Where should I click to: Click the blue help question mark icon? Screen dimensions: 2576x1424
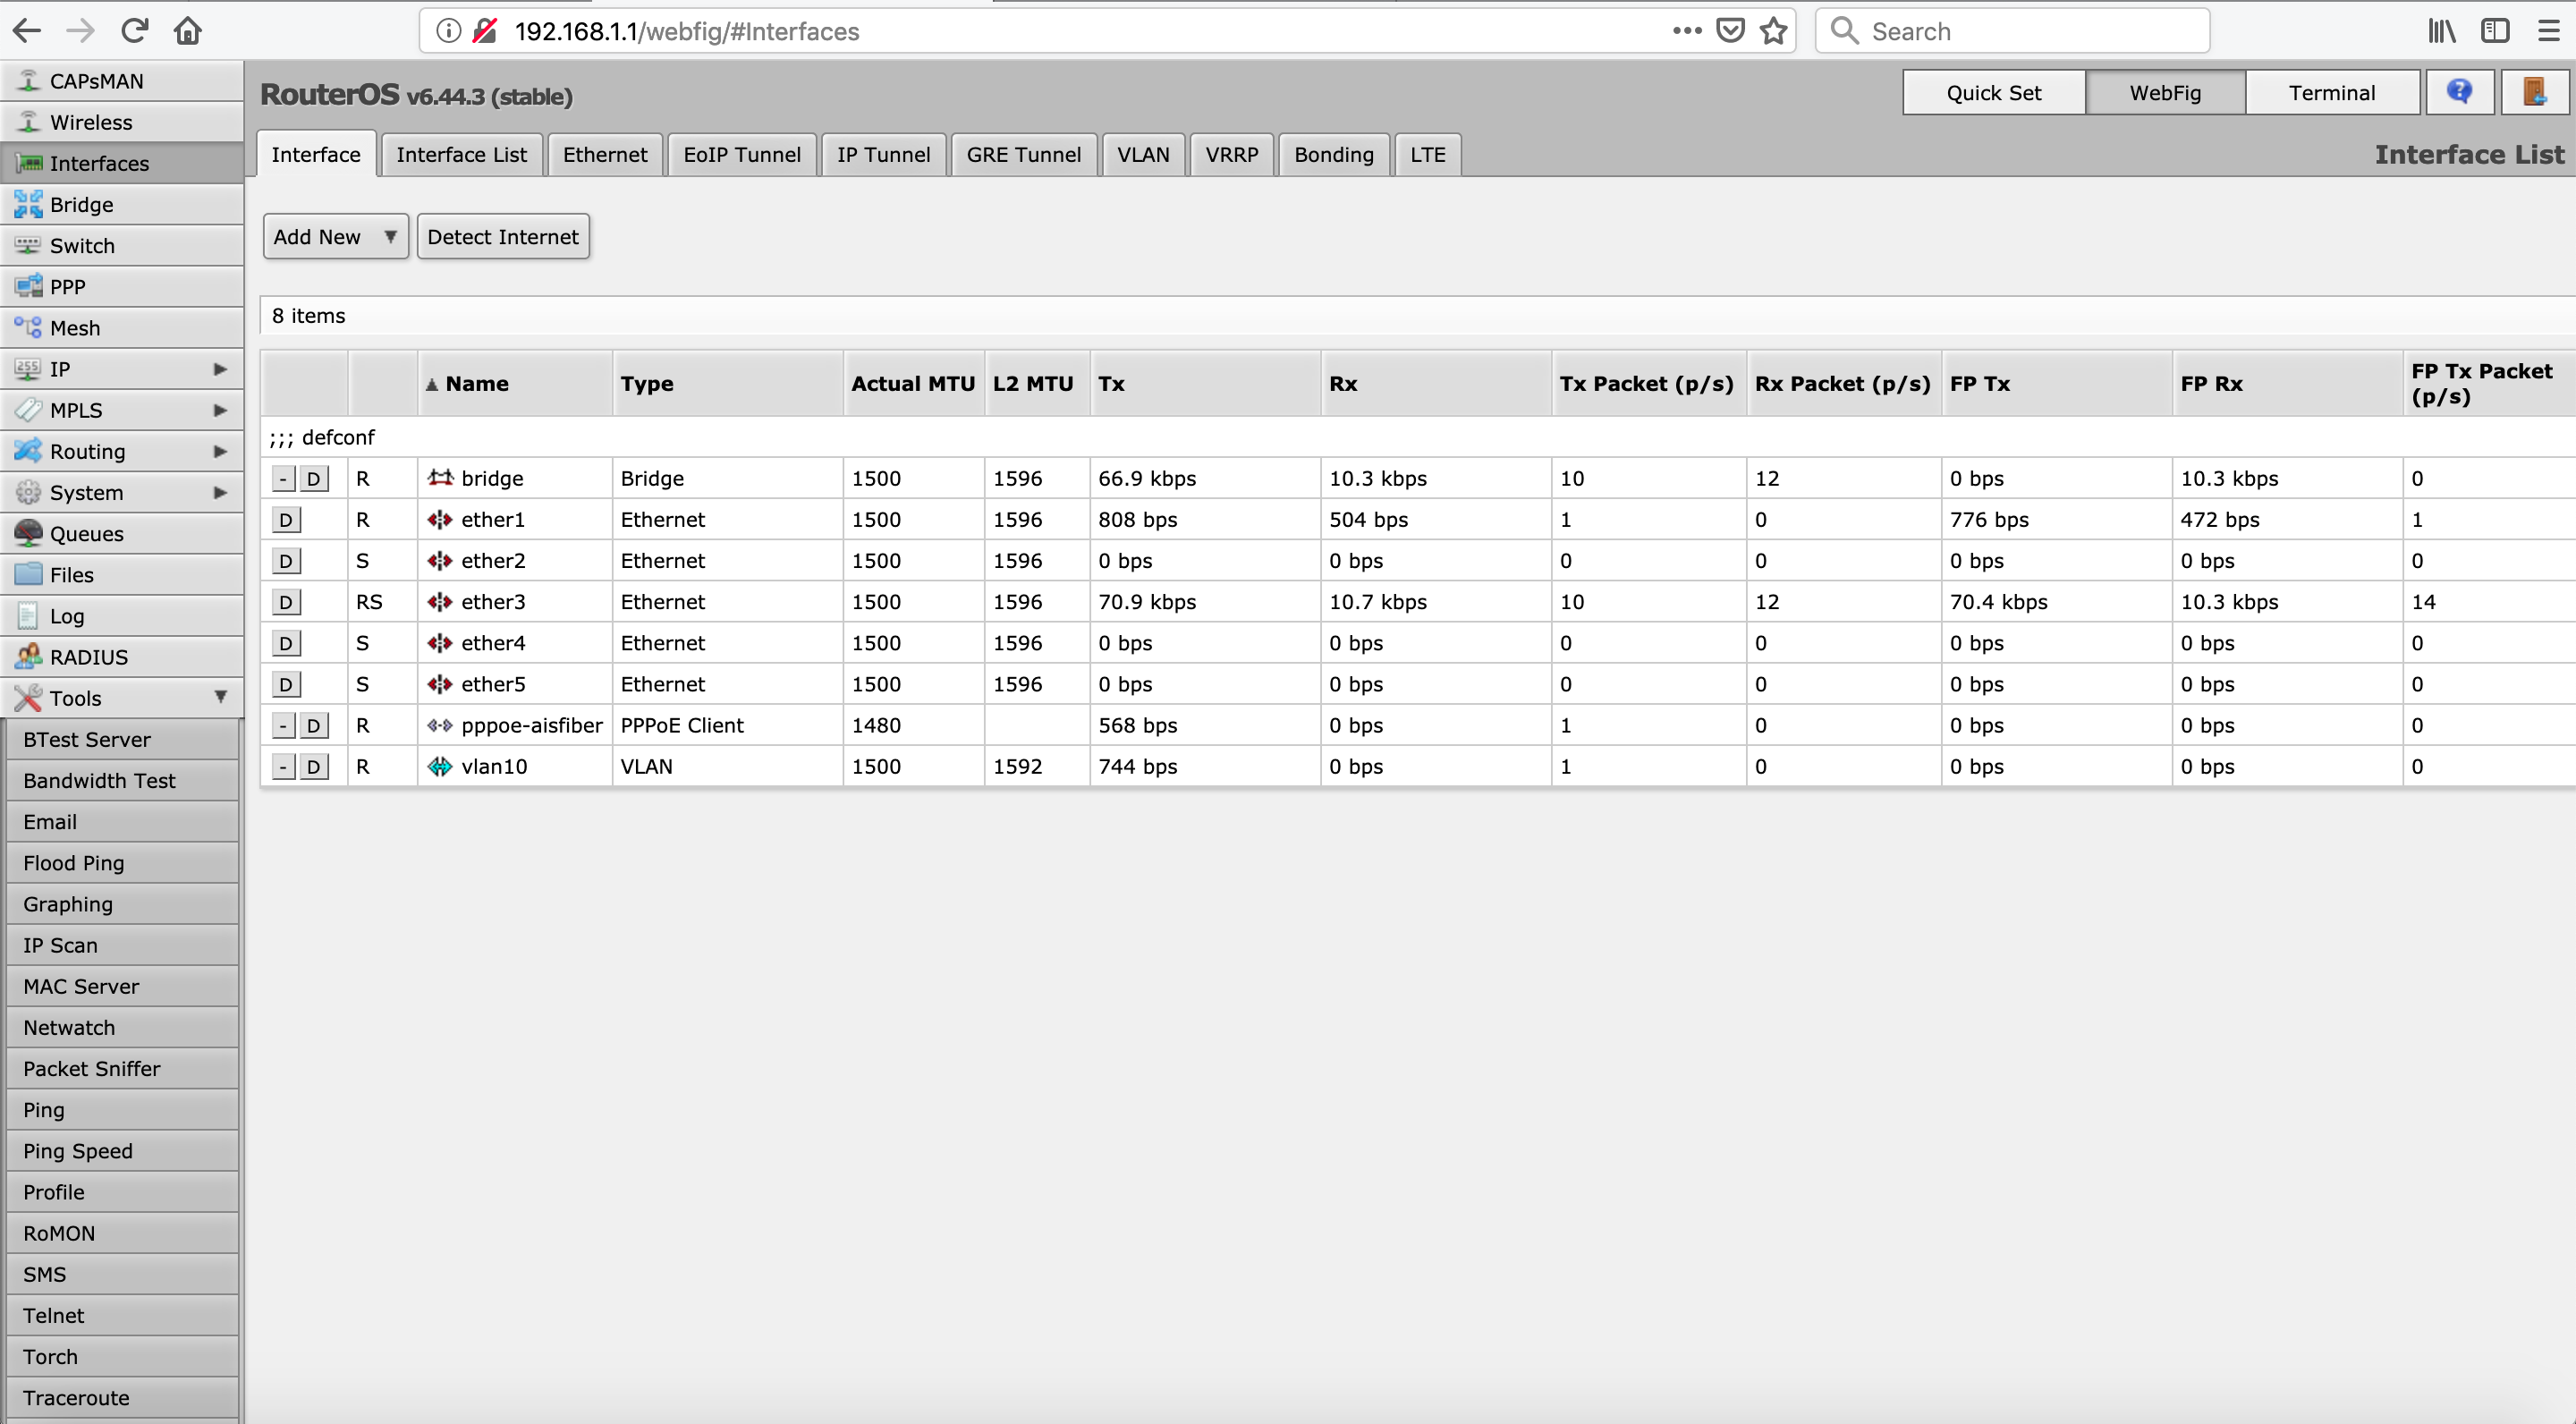click(x=2459, y=92)
